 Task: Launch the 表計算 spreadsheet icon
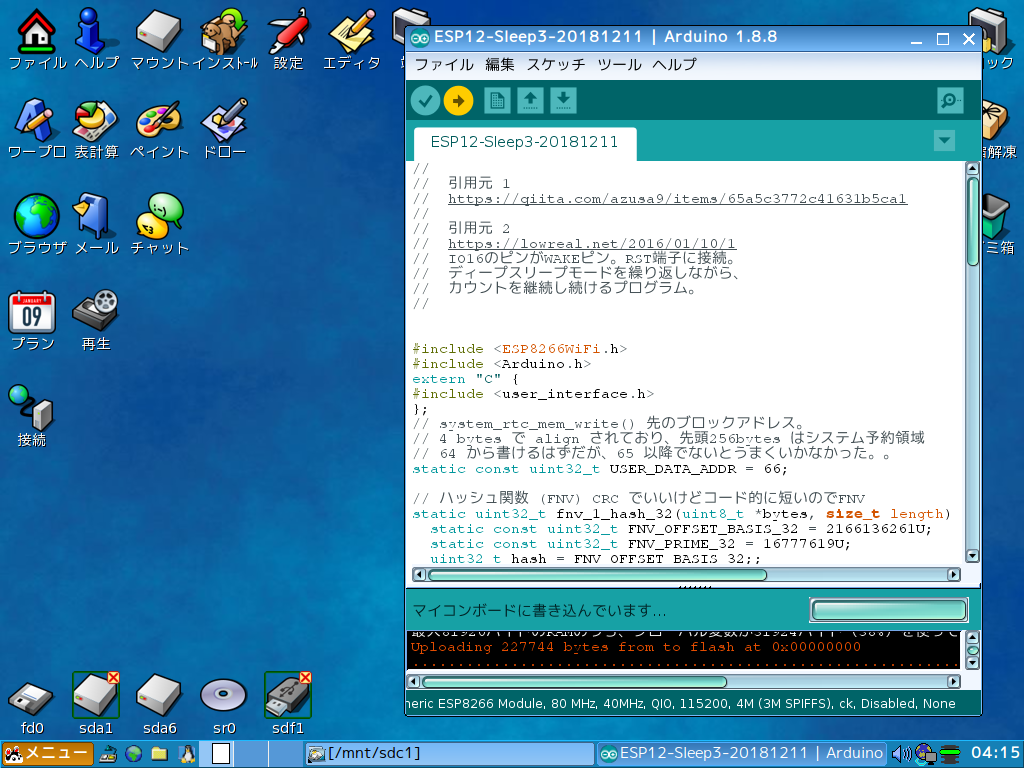pyautogui.click(x=96, y=129)
